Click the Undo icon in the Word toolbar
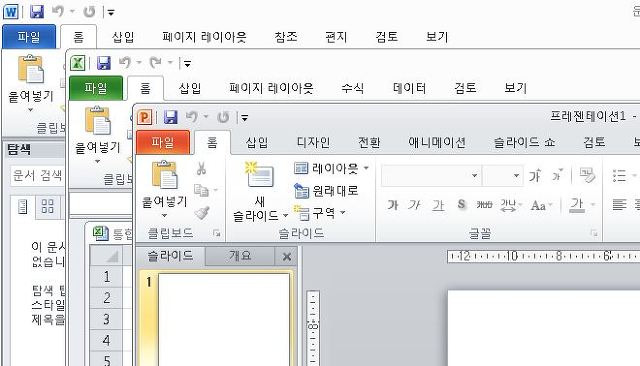The height and width of the screenshot is (366, 640). tap(58, 11)
